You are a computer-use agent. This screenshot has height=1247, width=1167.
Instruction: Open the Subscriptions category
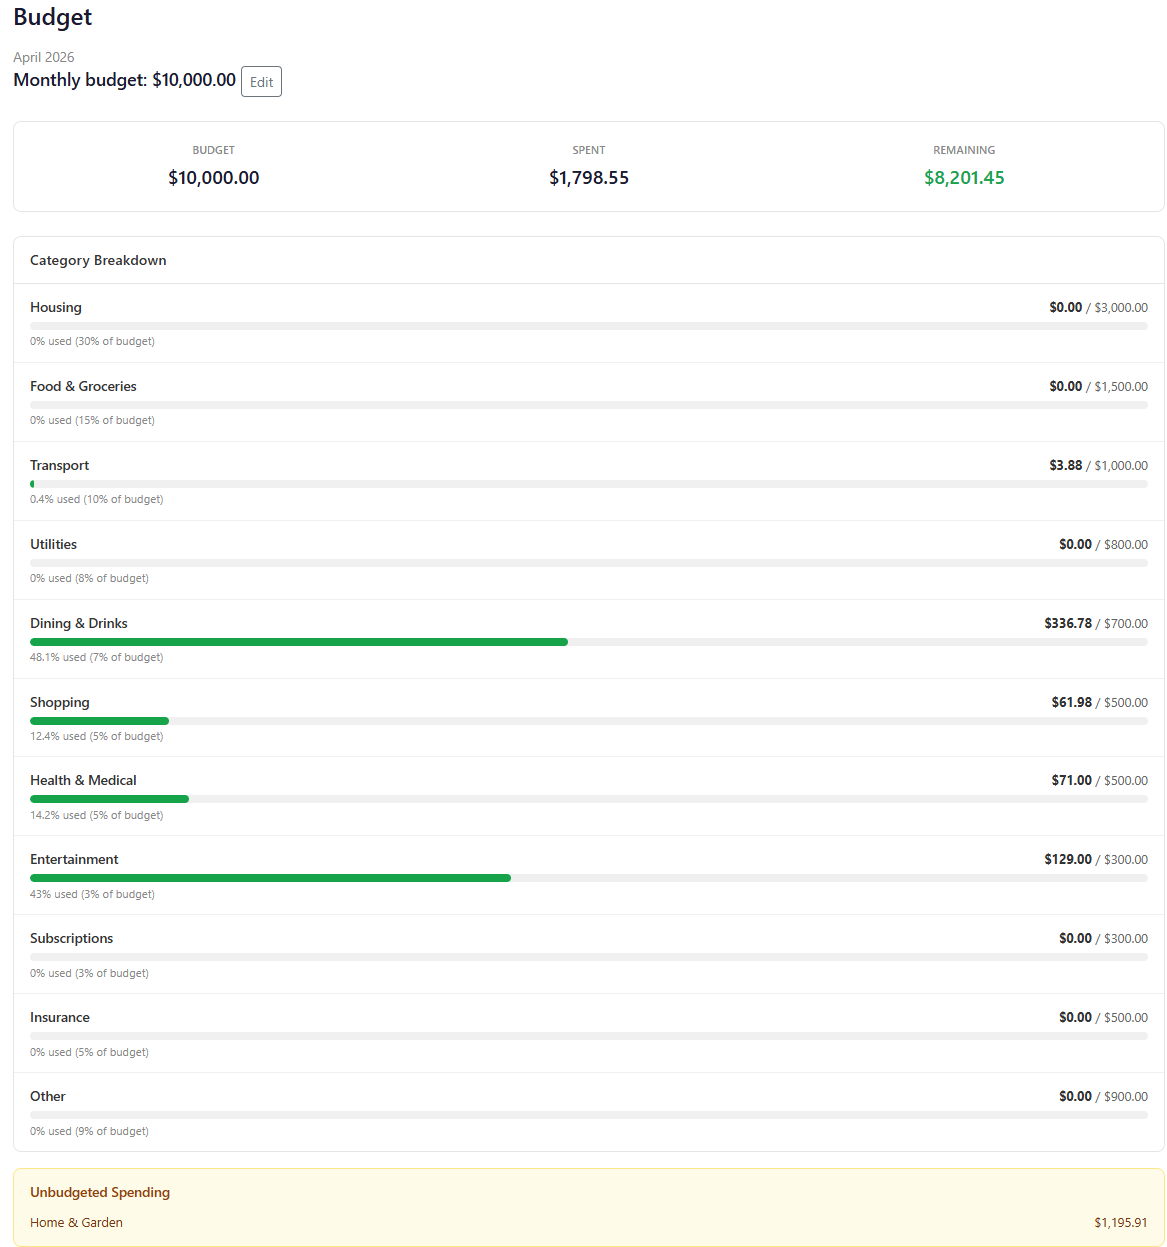point(71,938)
